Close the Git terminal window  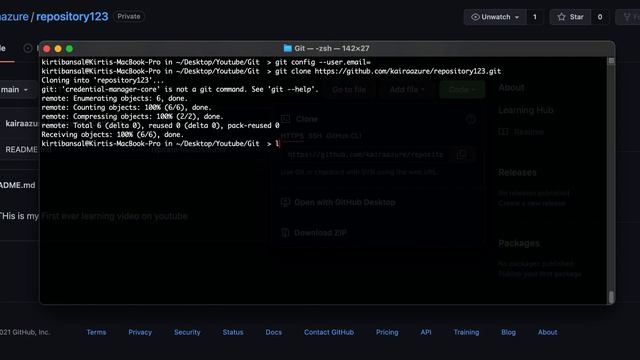[x=47, y=49]
